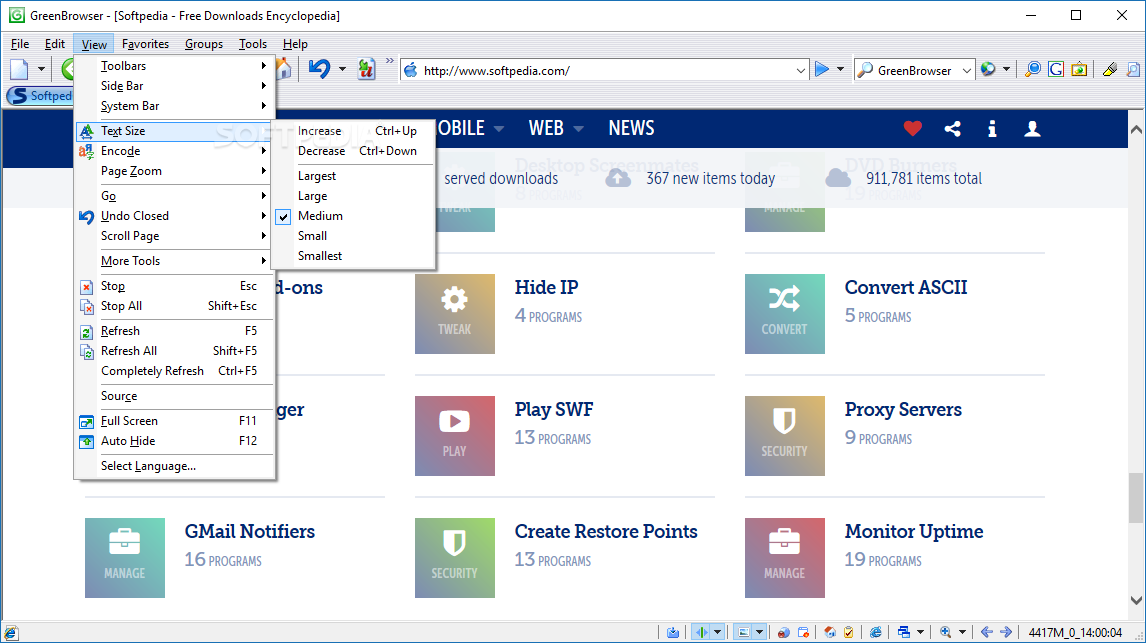Click the share icon in Softpedia header

pos(952,129)
